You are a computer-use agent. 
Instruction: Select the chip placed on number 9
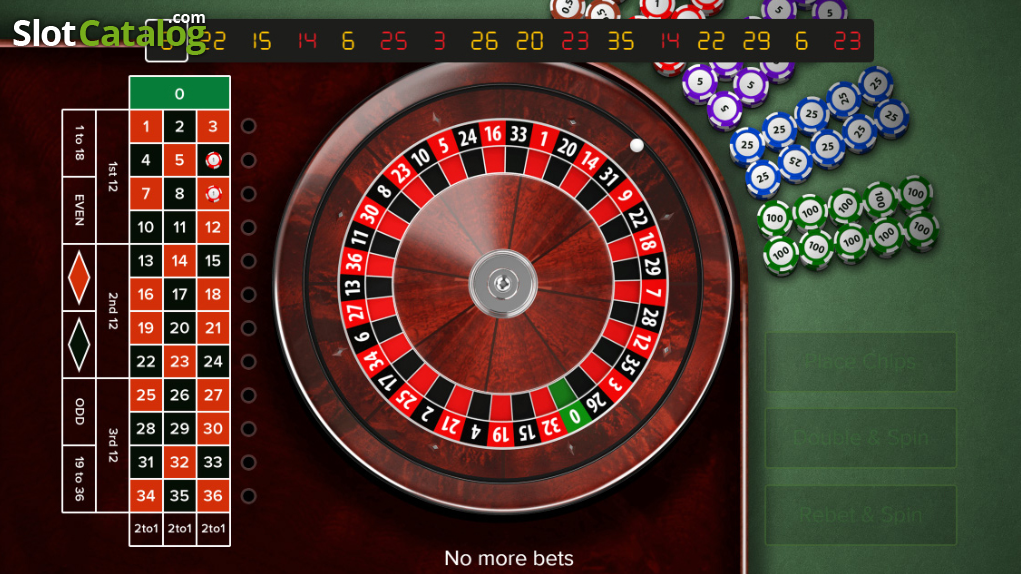[214, 194]
